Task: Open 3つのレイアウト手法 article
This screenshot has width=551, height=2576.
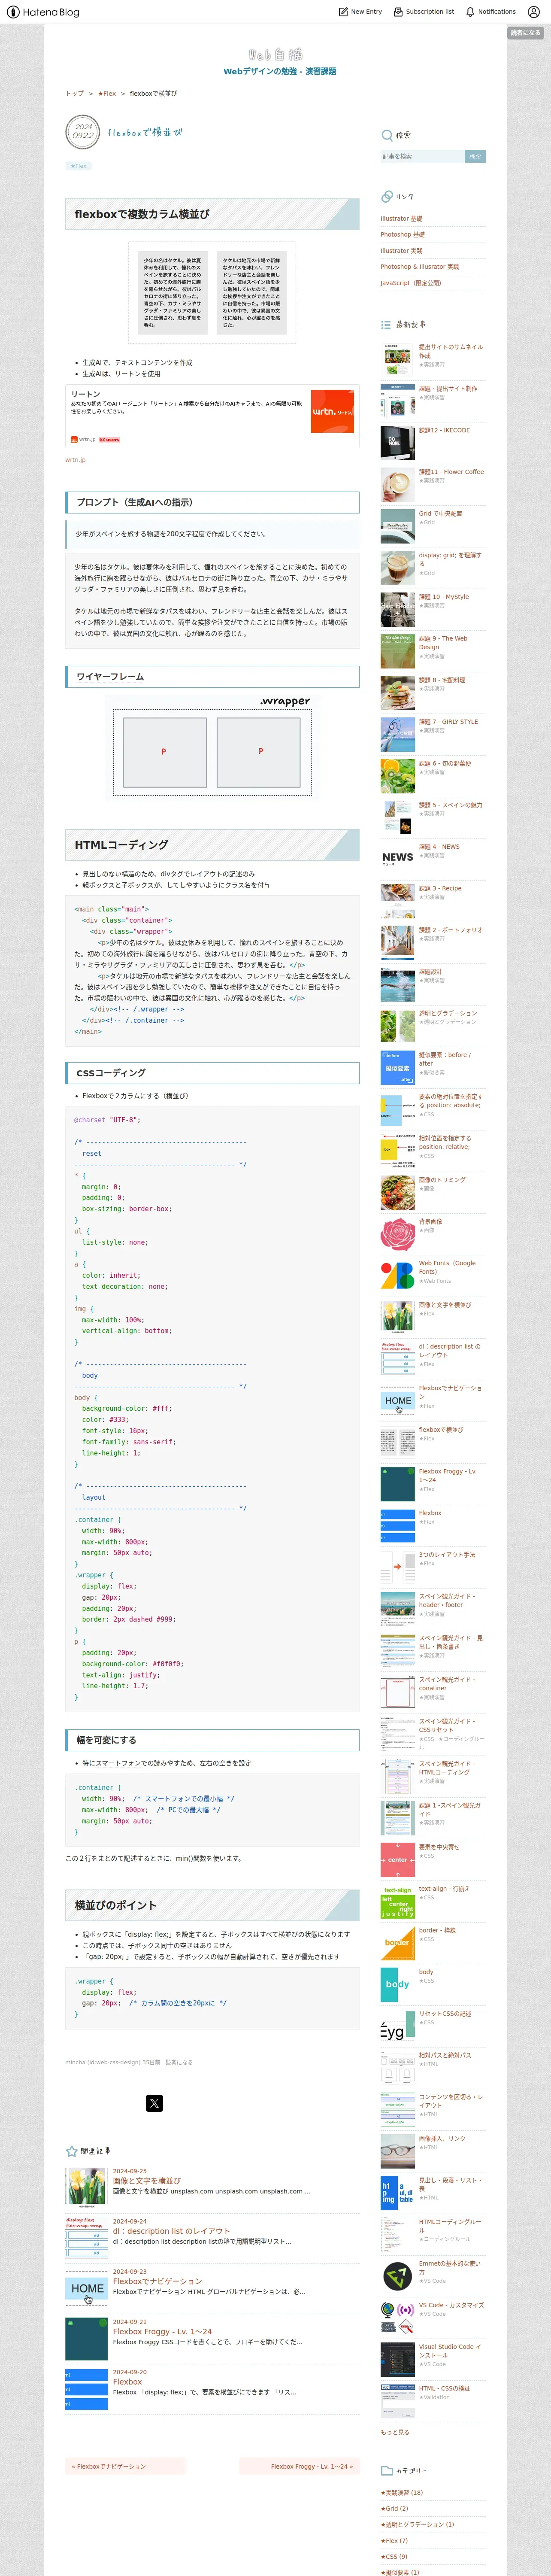Action: pyautogui.click(x=447, y=1555)
